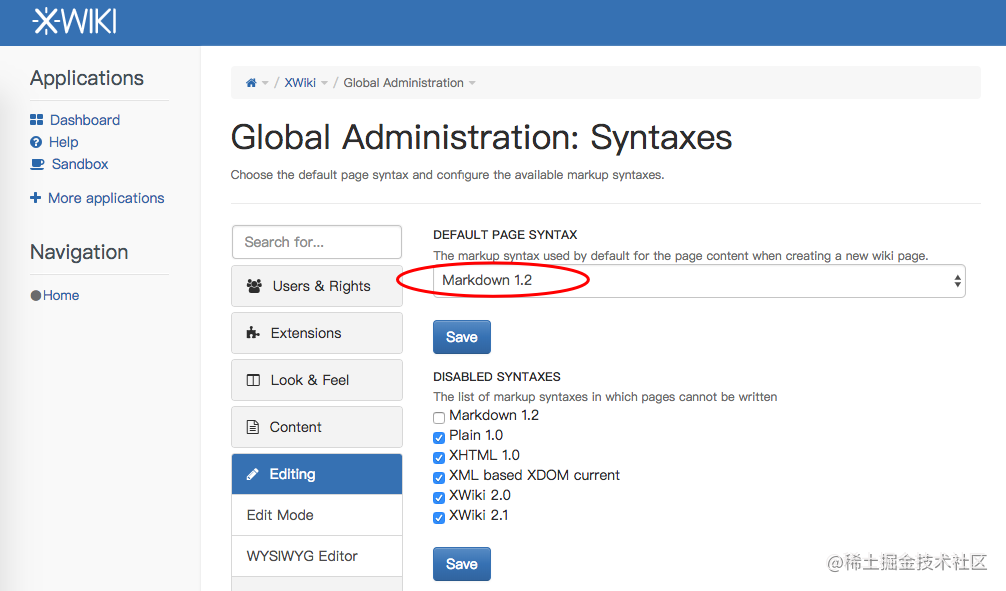Expand the Global Administration breadcrumb arrow
The image size is (1006, 591).
[x=472, y=83]
